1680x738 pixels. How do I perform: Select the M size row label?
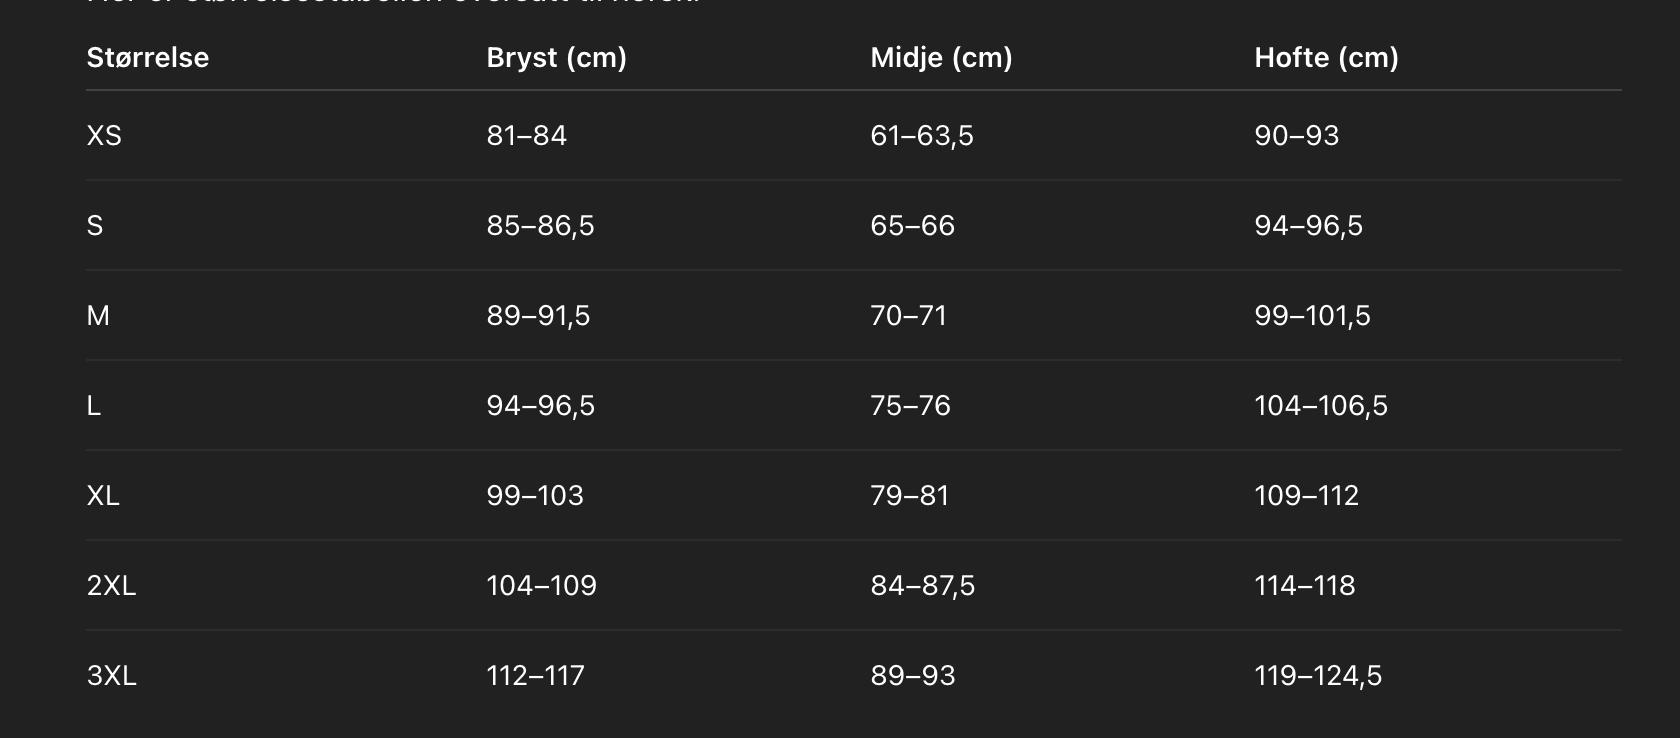pos(98,316)
